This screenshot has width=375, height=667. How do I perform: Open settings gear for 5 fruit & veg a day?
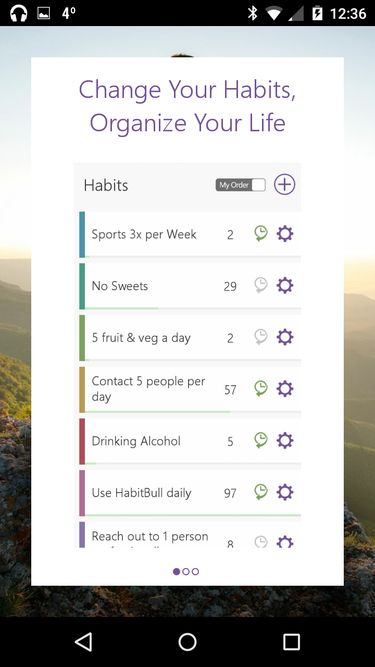click(285, 337)
